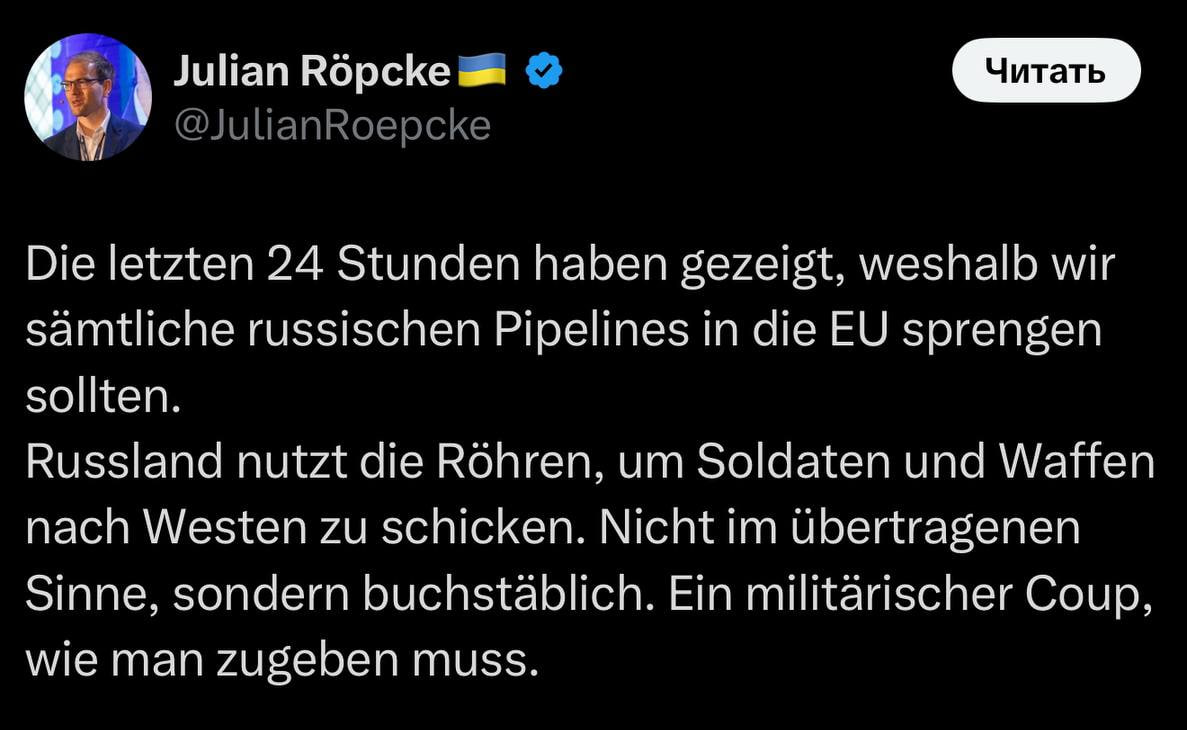Open the round profile avatar photo
1187x730 pixels.
click(x=87, y=97)
